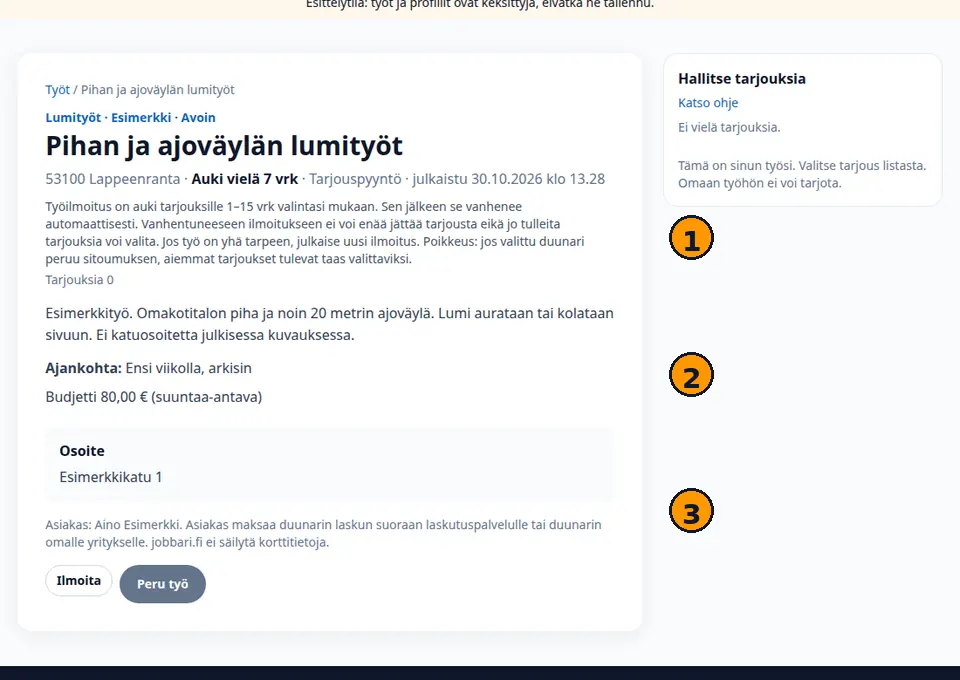Click the Peru työ button
The width and height of the screenshot is (960, 680).
(162, 584)
